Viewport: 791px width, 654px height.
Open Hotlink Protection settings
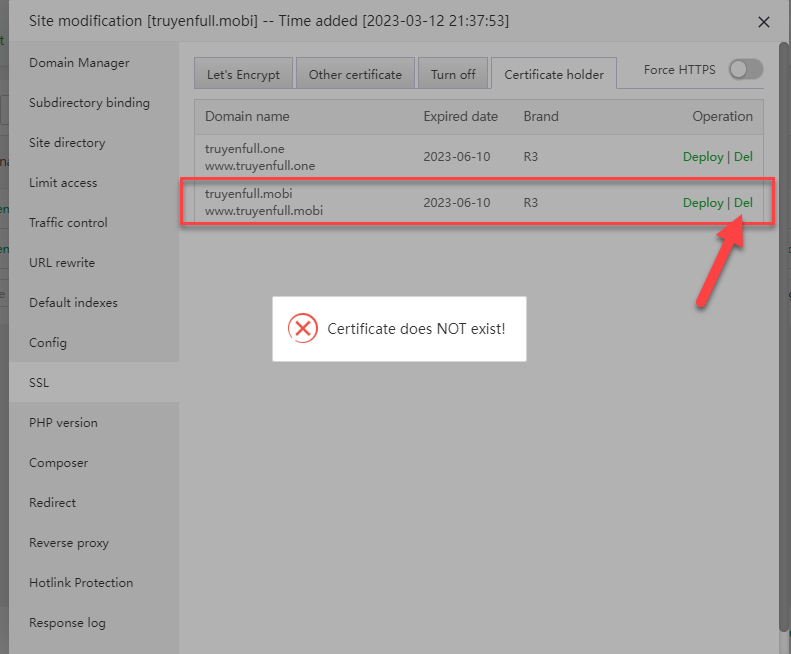pos(81,583)
